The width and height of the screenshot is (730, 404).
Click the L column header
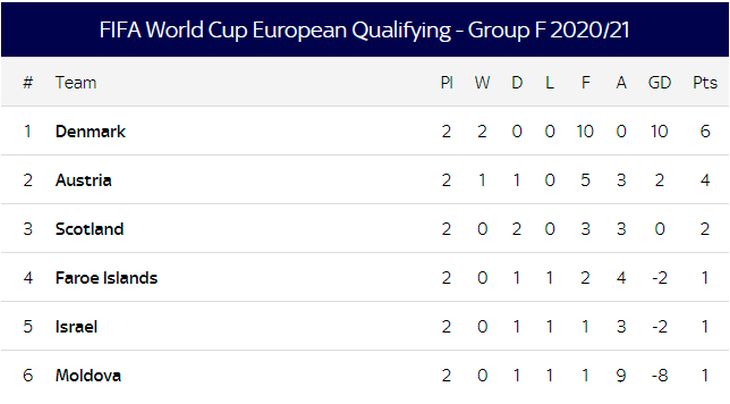point(550,83)
